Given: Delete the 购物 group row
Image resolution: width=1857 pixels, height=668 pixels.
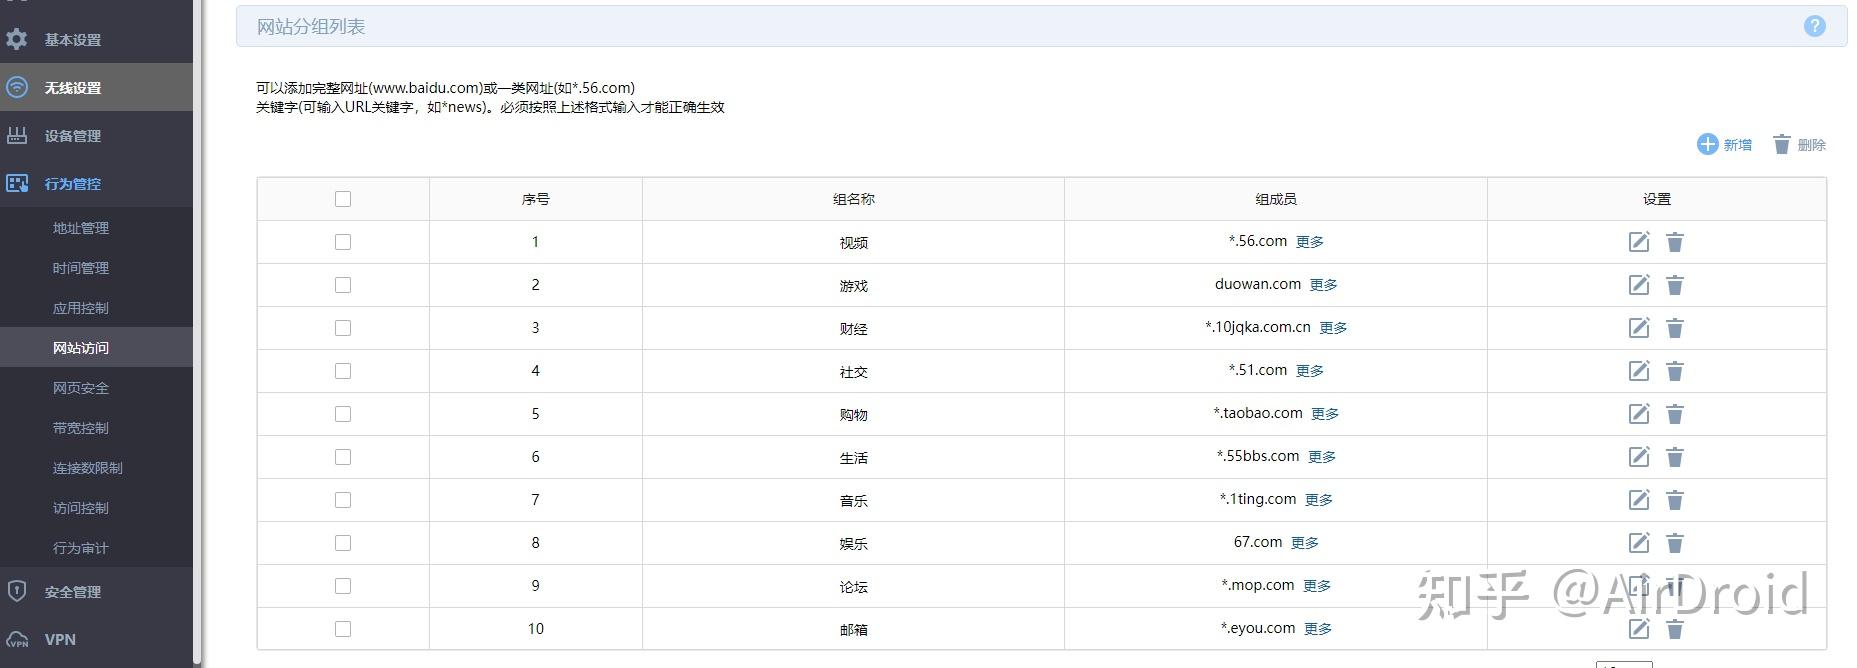Looking at the screenshot, I should click(x=1675, y=414).
